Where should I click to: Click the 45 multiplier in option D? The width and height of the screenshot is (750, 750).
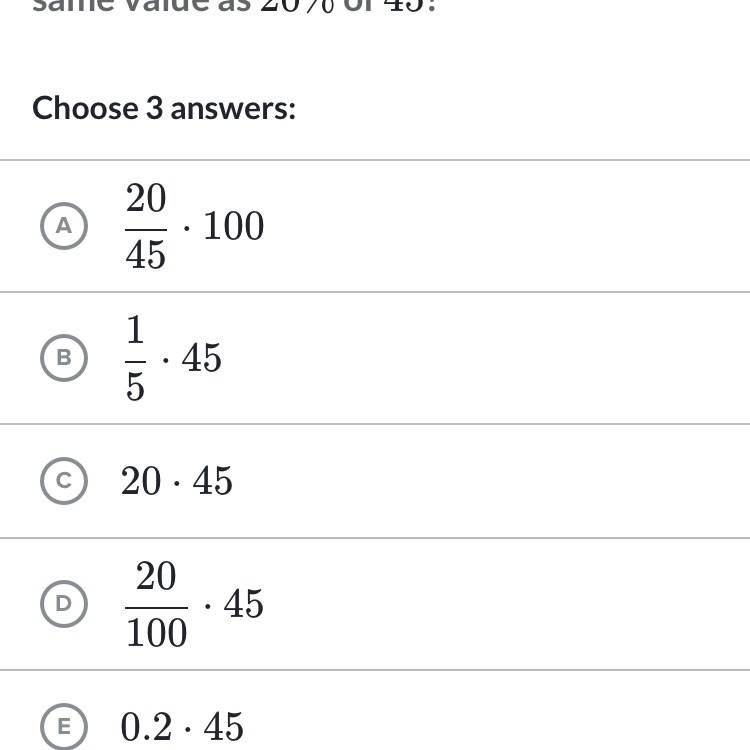point(244,604)
